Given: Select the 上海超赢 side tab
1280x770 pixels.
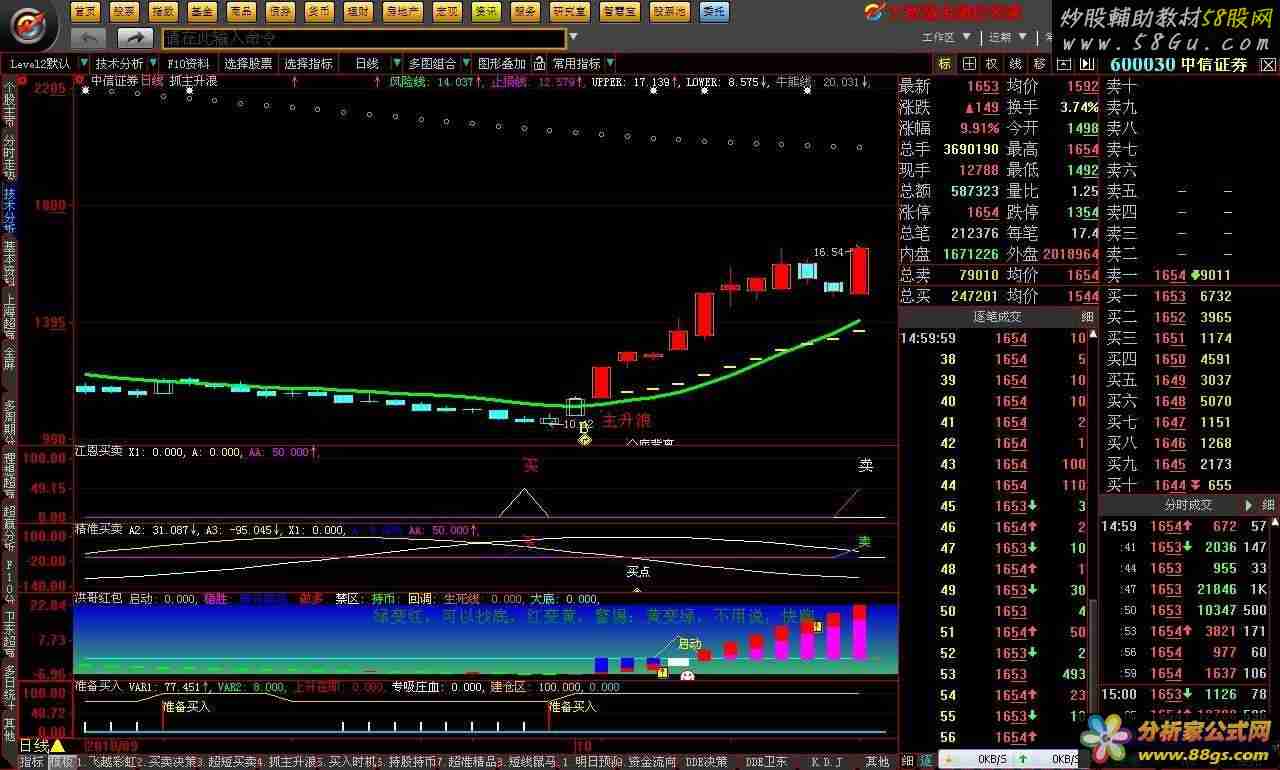Looking at the screenshot, I should 10,317.
